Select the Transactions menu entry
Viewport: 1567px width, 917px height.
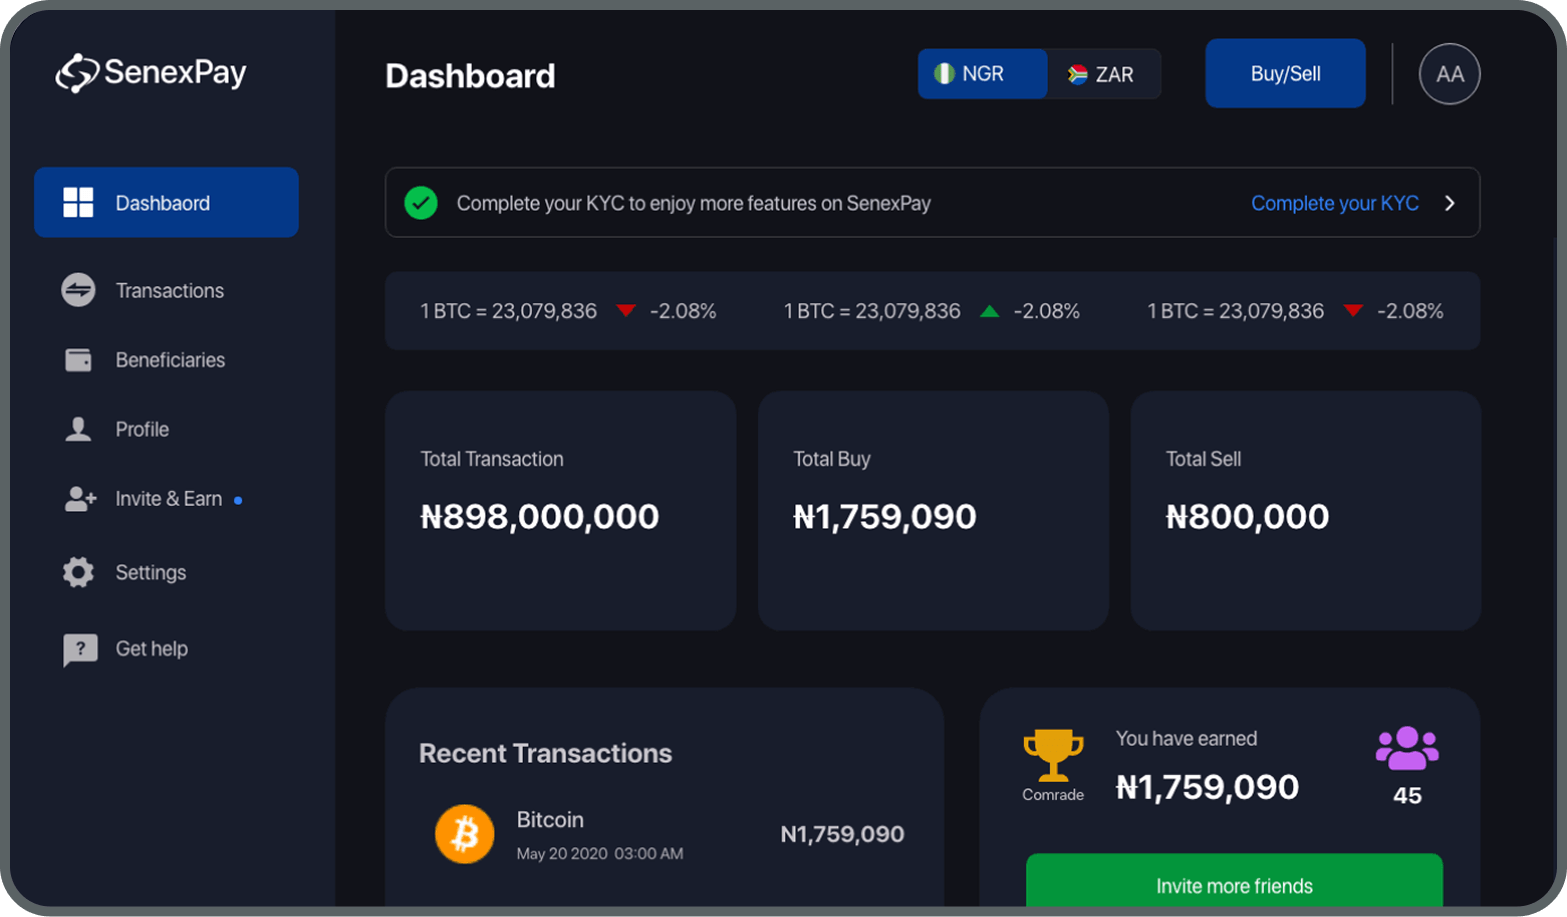[169, 290]
